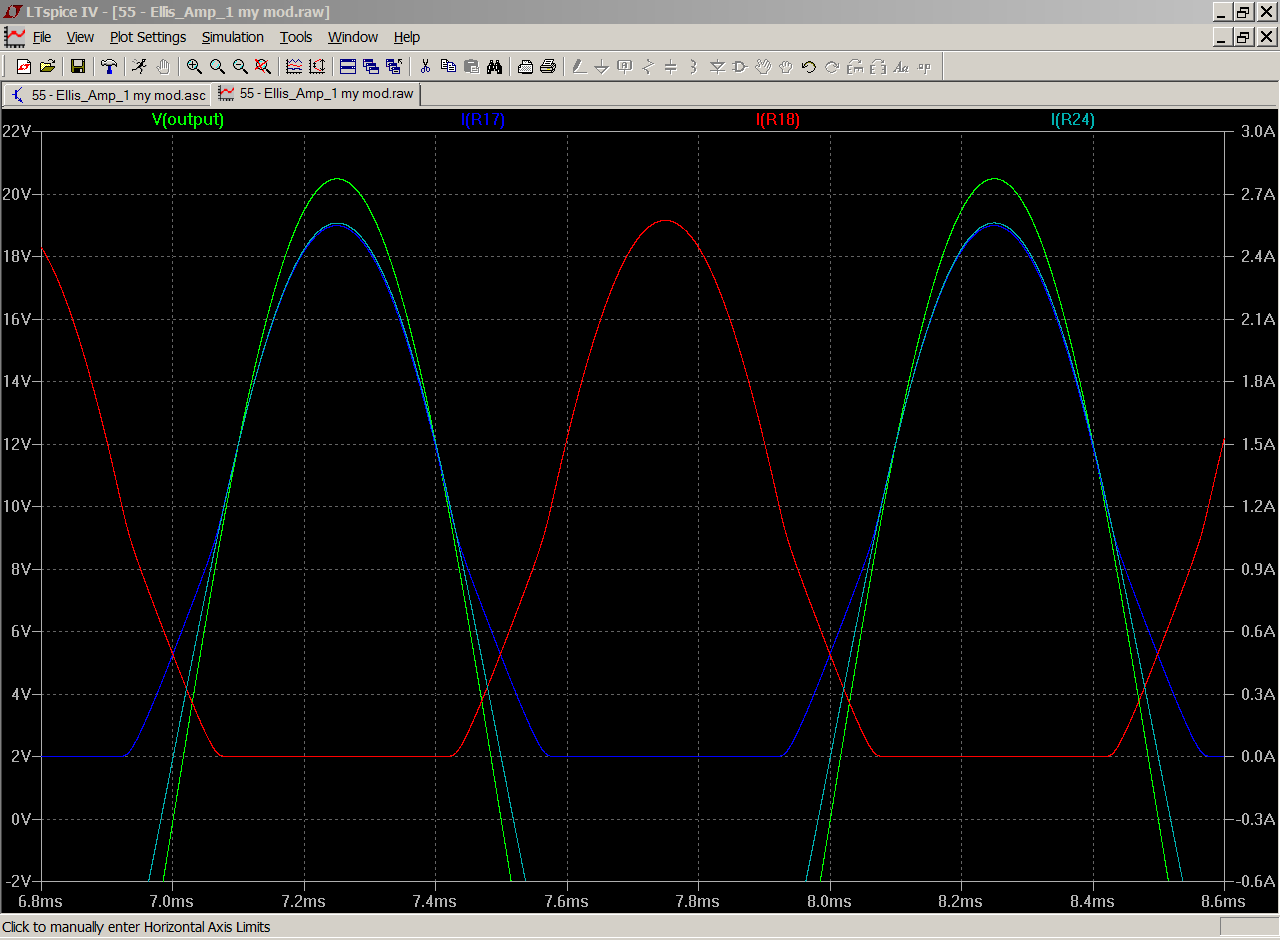The image size is (1280, 940).
Task: Click the Text 'Aa' icon
Action: tap(901, 66)
